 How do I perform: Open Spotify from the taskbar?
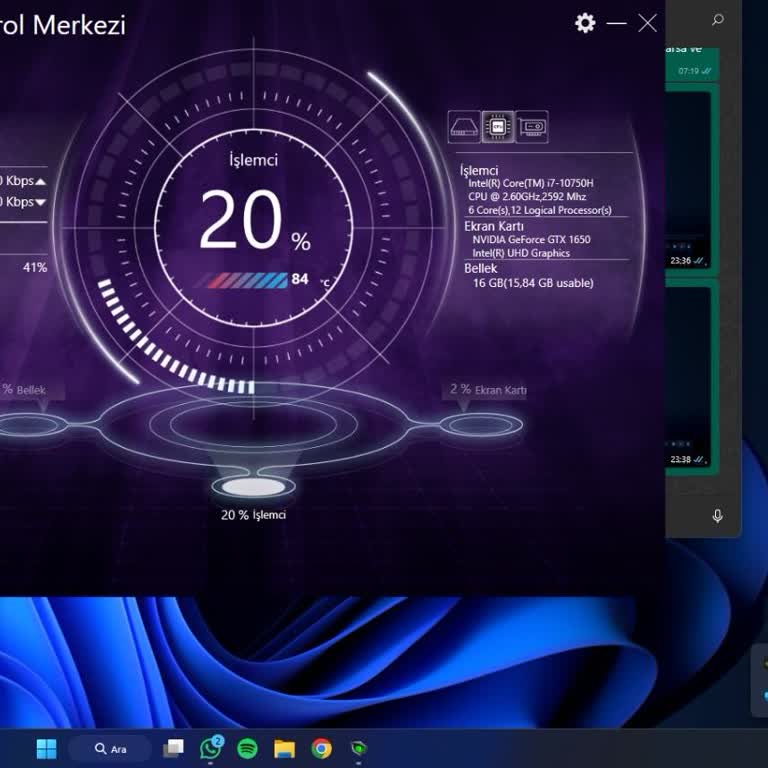tap(247, 748)
